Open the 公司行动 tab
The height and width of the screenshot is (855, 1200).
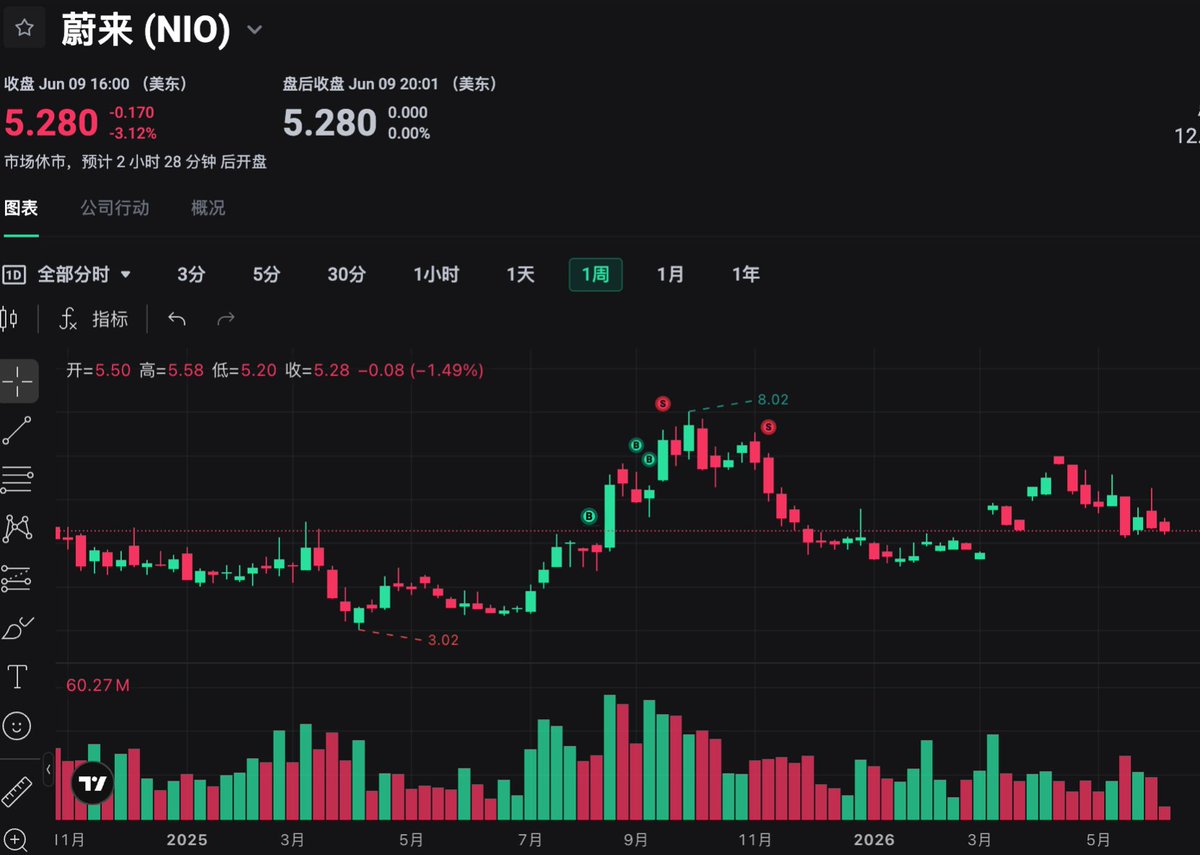115,208
